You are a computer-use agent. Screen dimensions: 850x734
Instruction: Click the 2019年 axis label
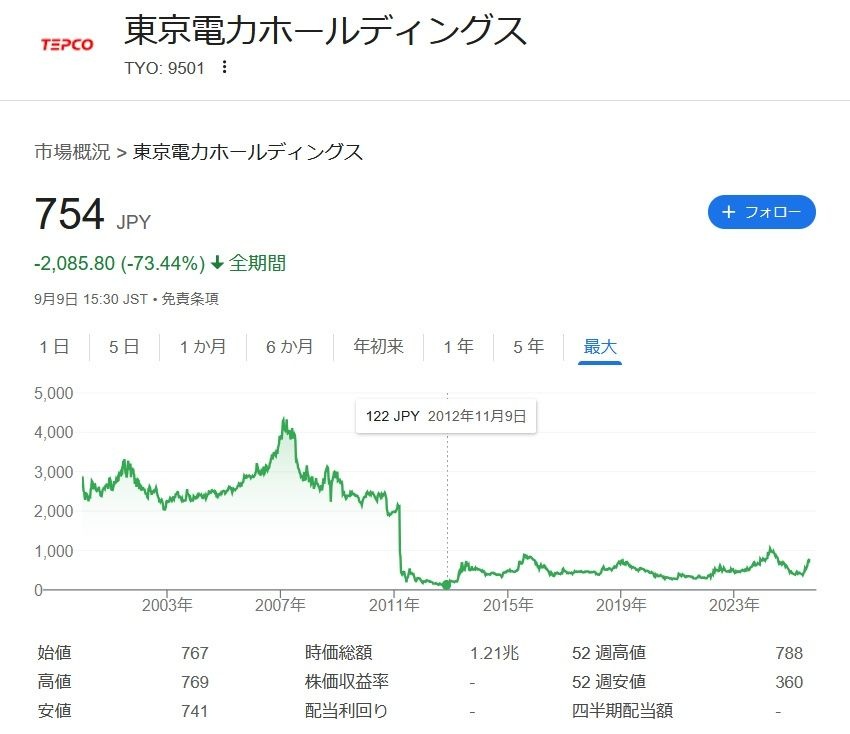coord(621,605)
